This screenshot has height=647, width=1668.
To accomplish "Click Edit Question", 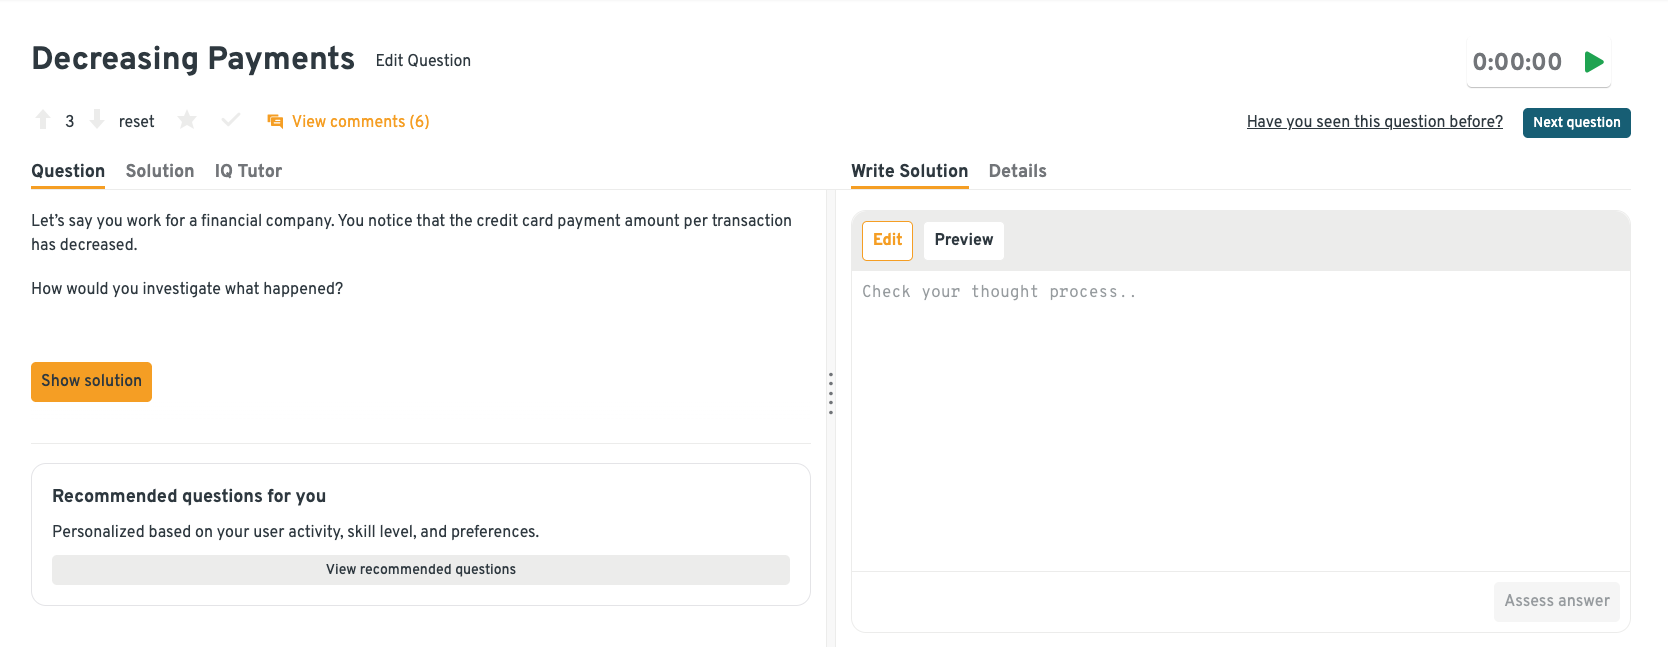I will coord(423,61).
